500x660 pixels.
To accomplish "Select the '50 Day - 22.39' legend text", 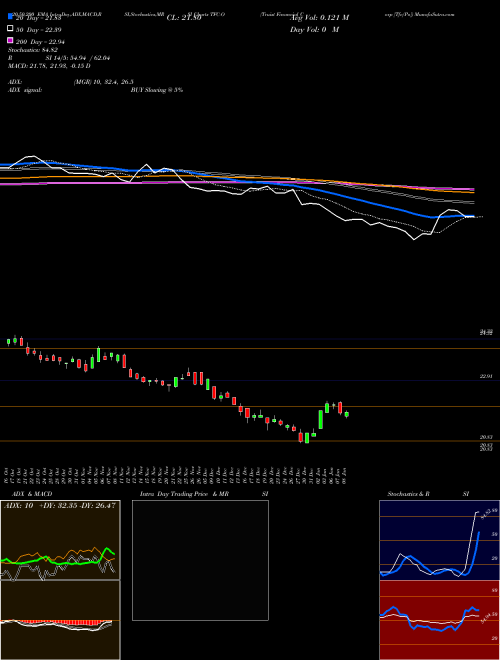I will click(39, 29).
